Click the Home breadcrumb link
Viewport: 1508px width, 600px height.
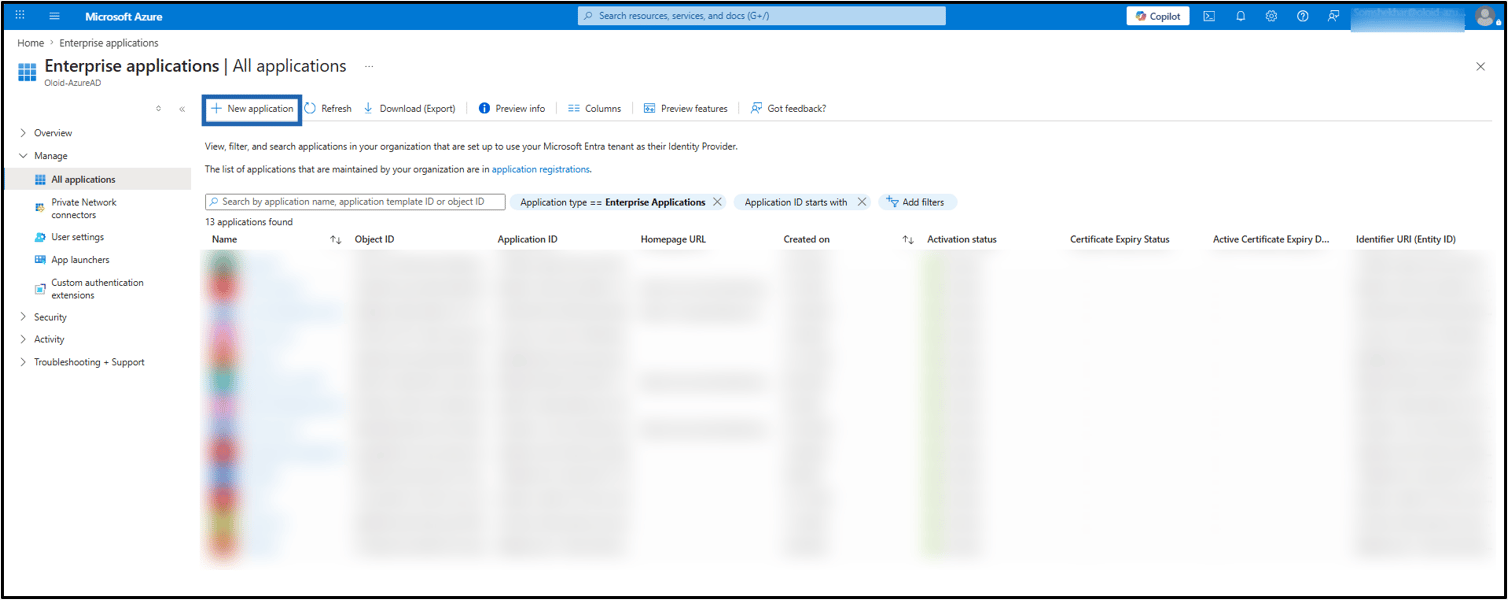(x=31, y=43)
